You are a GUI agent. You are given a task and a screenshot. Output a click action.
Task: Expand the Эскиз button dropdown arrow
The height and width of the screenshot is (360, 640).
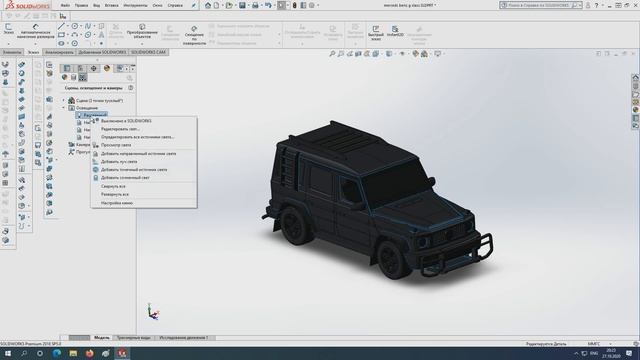pyautogui.click(x=8, y=43)
